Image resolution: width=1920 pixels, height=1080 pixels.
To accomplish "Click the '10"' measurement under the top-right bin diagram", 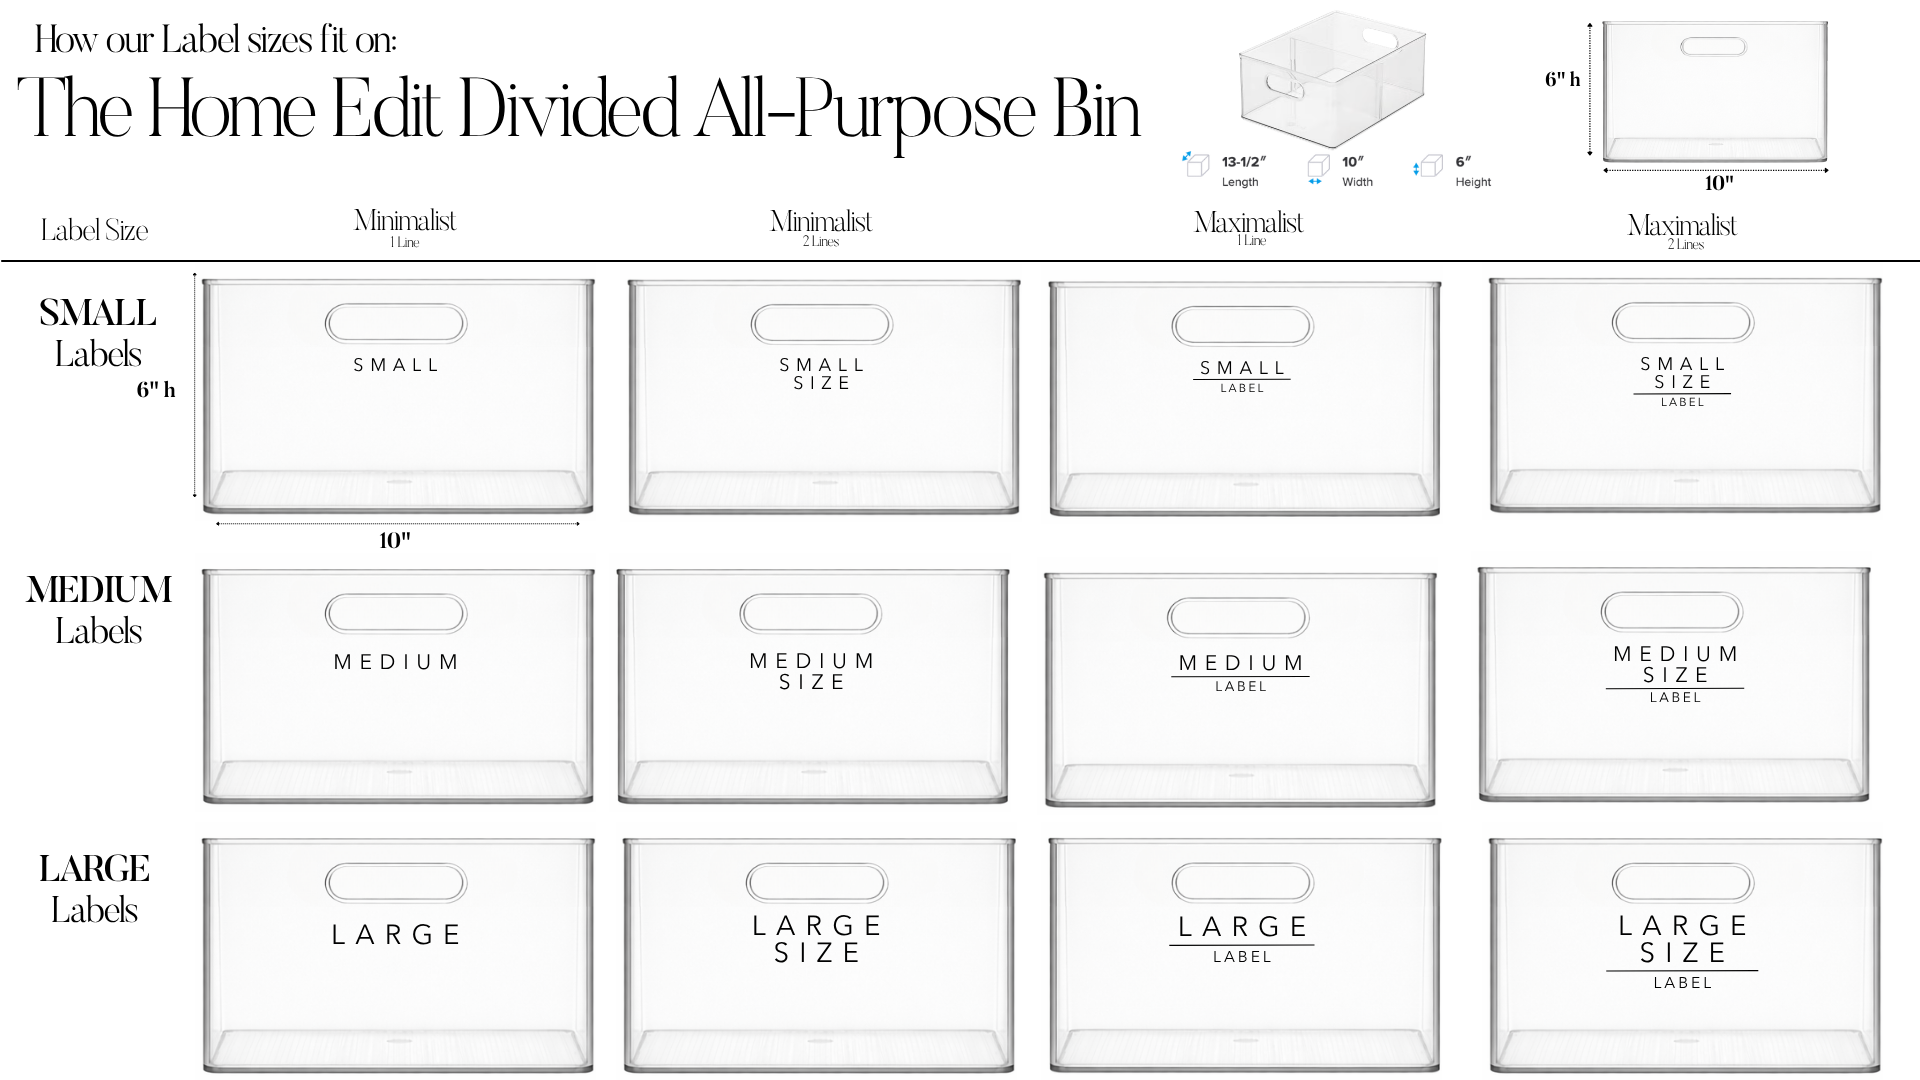I will [1719, 183].
